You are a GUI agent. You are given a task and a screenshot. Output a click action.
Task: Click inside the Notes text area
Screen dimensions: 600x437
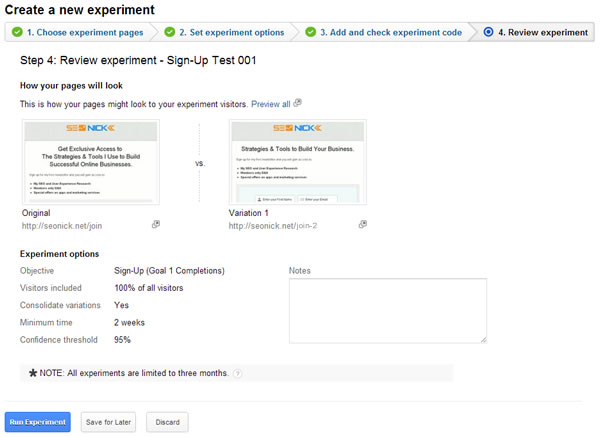coord(388,311)
